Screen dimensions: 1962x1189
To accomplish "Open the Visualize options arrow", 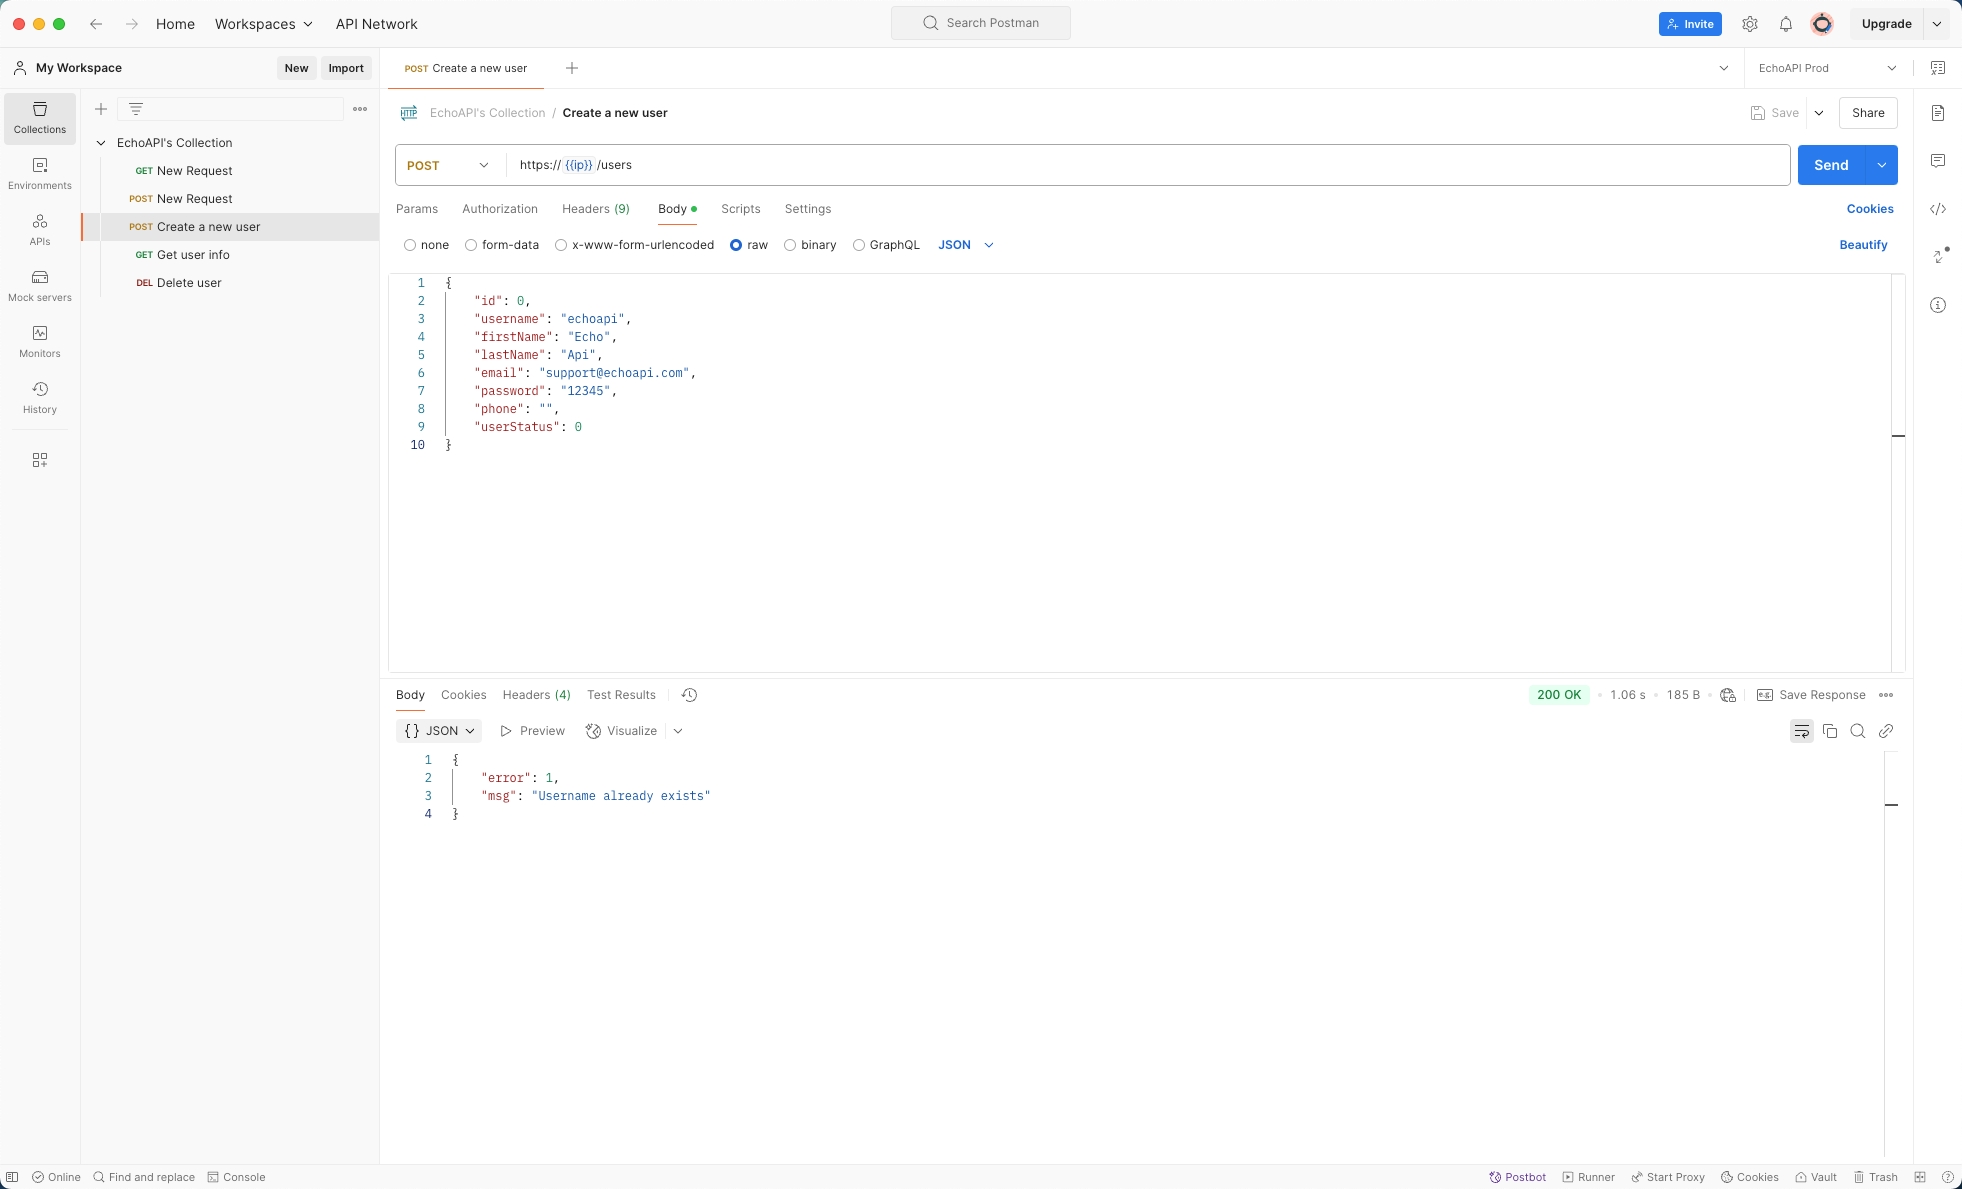I will coord(678,731).
